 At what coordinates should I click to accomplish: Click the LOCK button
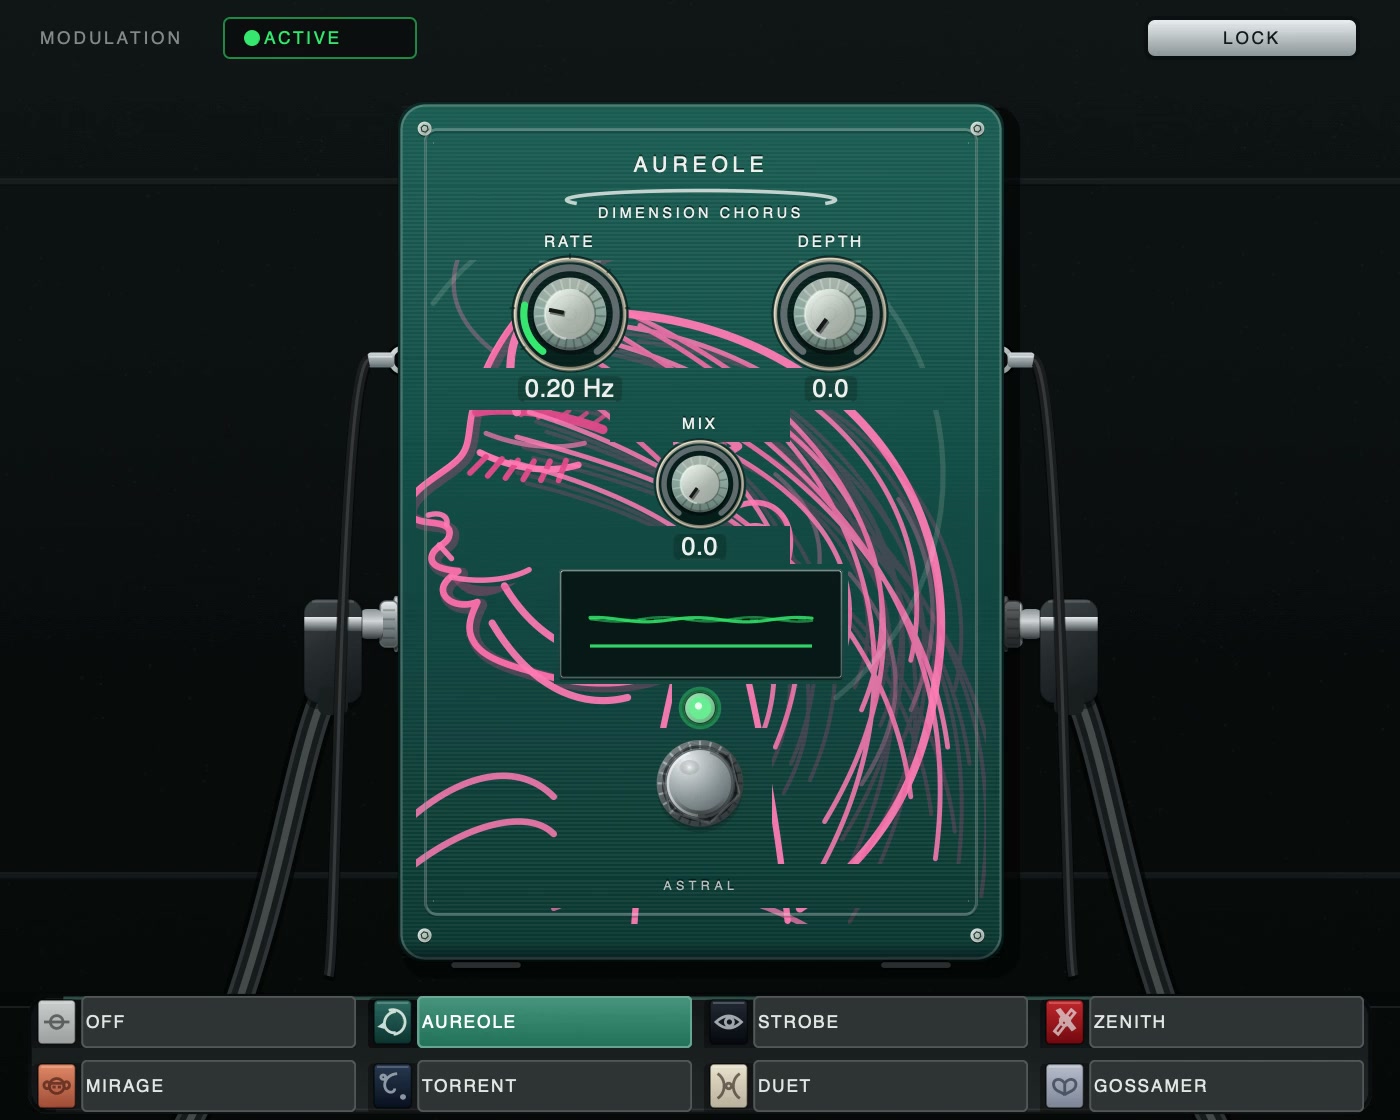pos(1251,38)
